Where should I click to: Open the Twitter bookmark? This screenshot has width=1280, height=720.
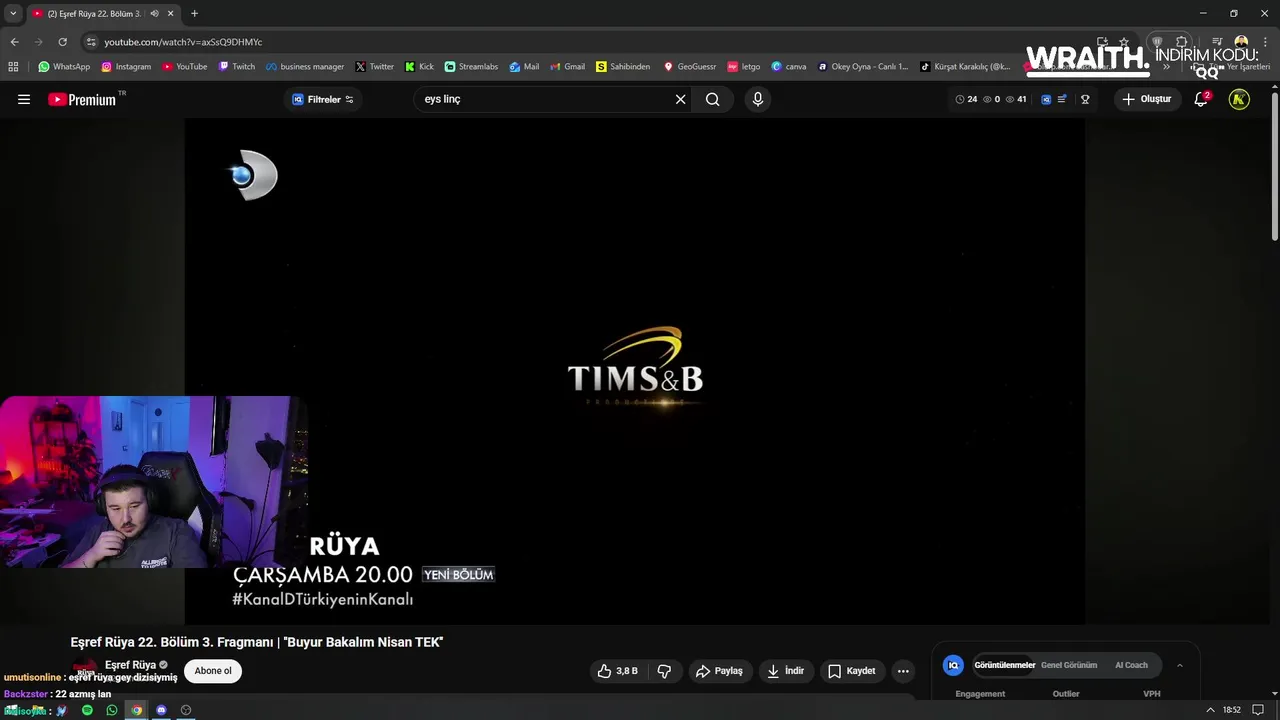point(375,67)
